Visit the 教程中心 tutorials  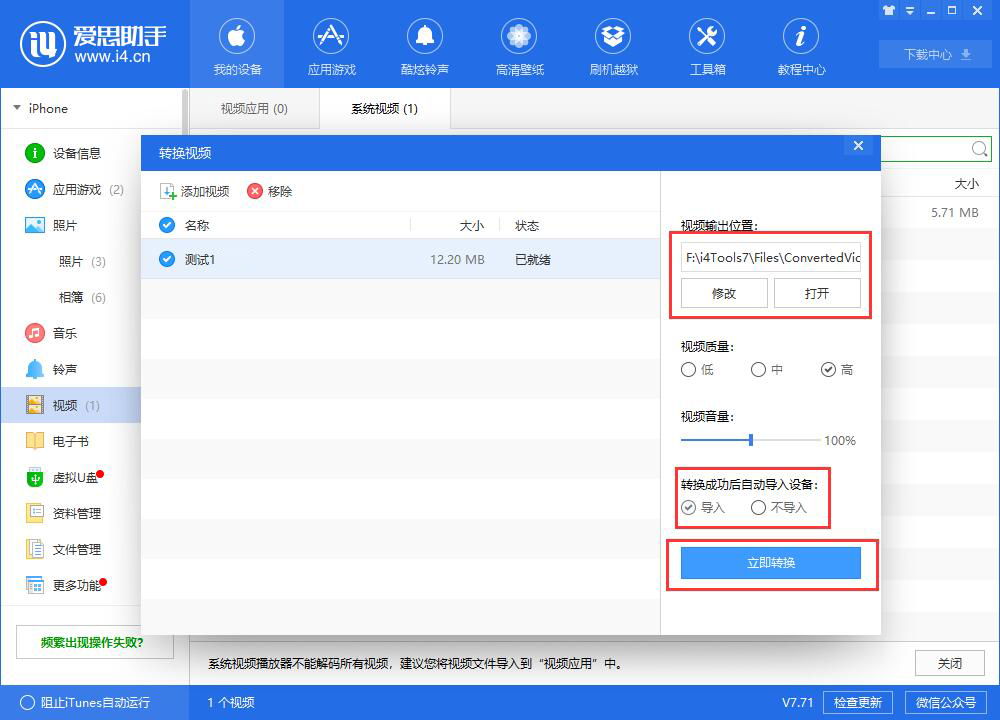point(800,44)
